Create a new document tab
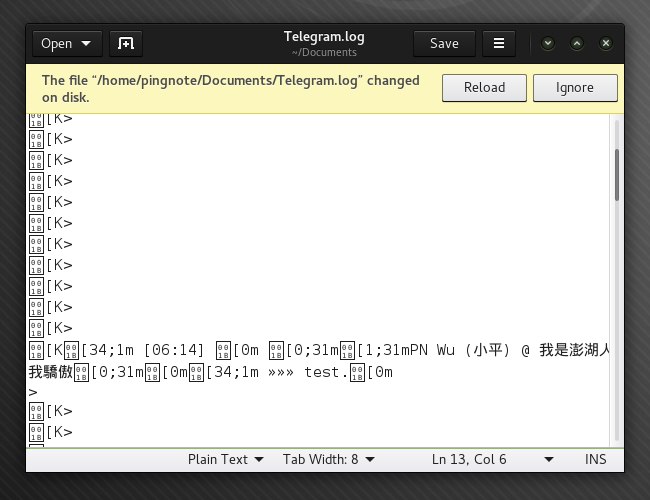 pyautogui.click(x=126, y=44)
